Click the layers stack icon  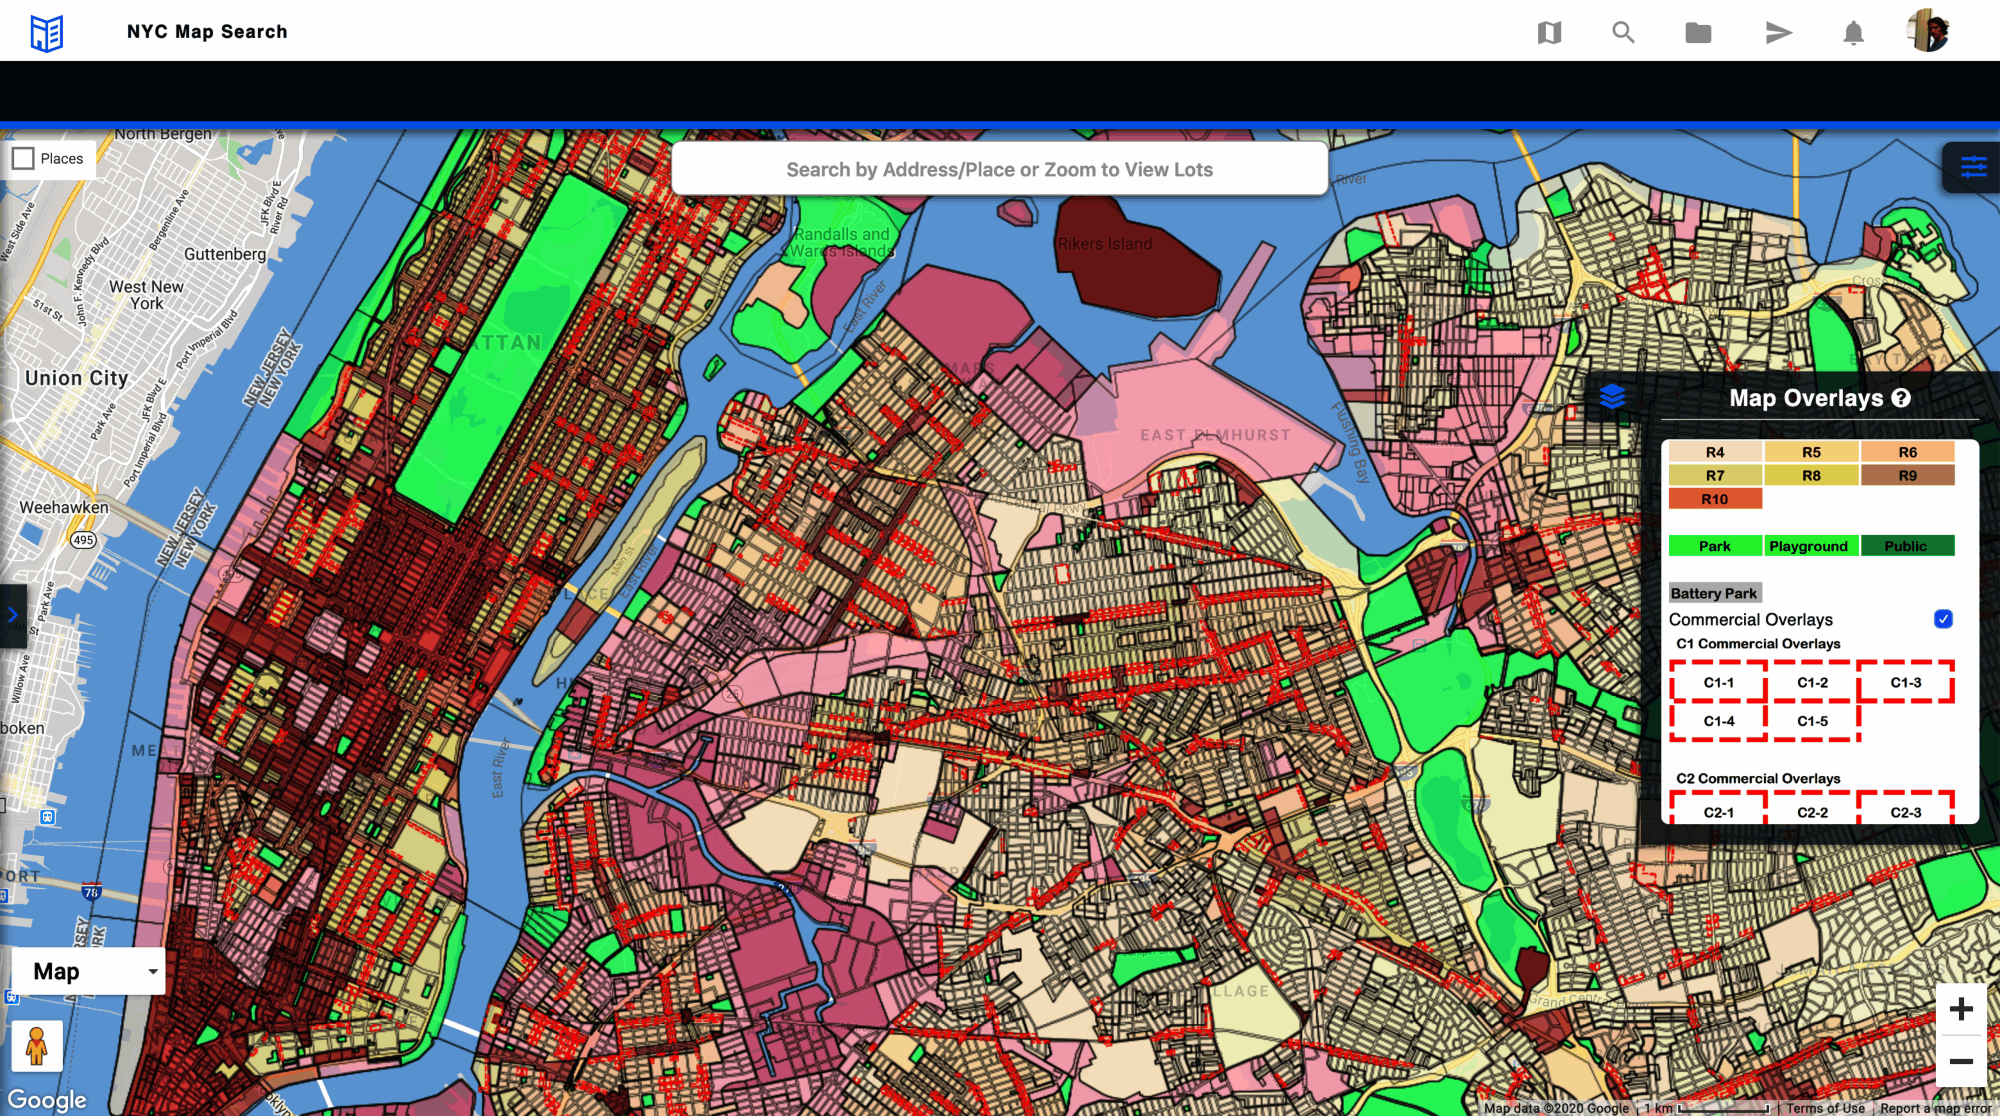click(x=1612, y=397)
